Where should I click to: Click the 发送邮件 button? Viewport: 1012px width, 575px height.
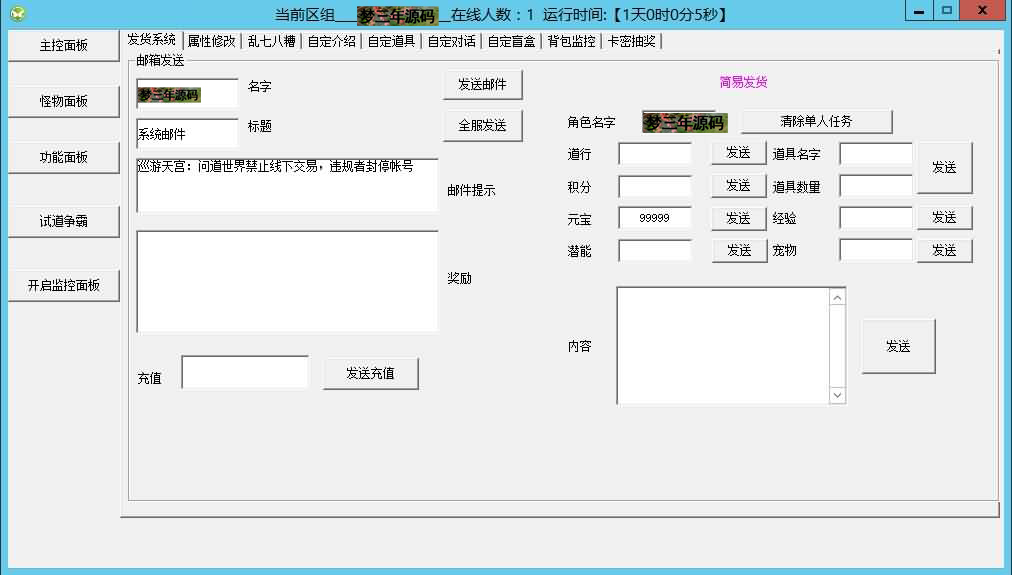(x=483, y=85)
